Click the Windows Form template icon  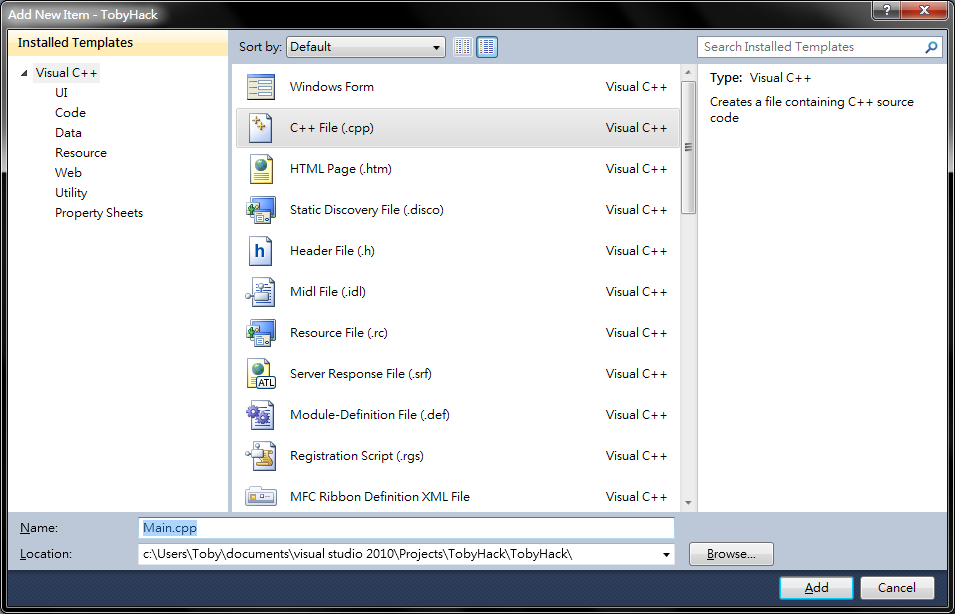[261, 86]
